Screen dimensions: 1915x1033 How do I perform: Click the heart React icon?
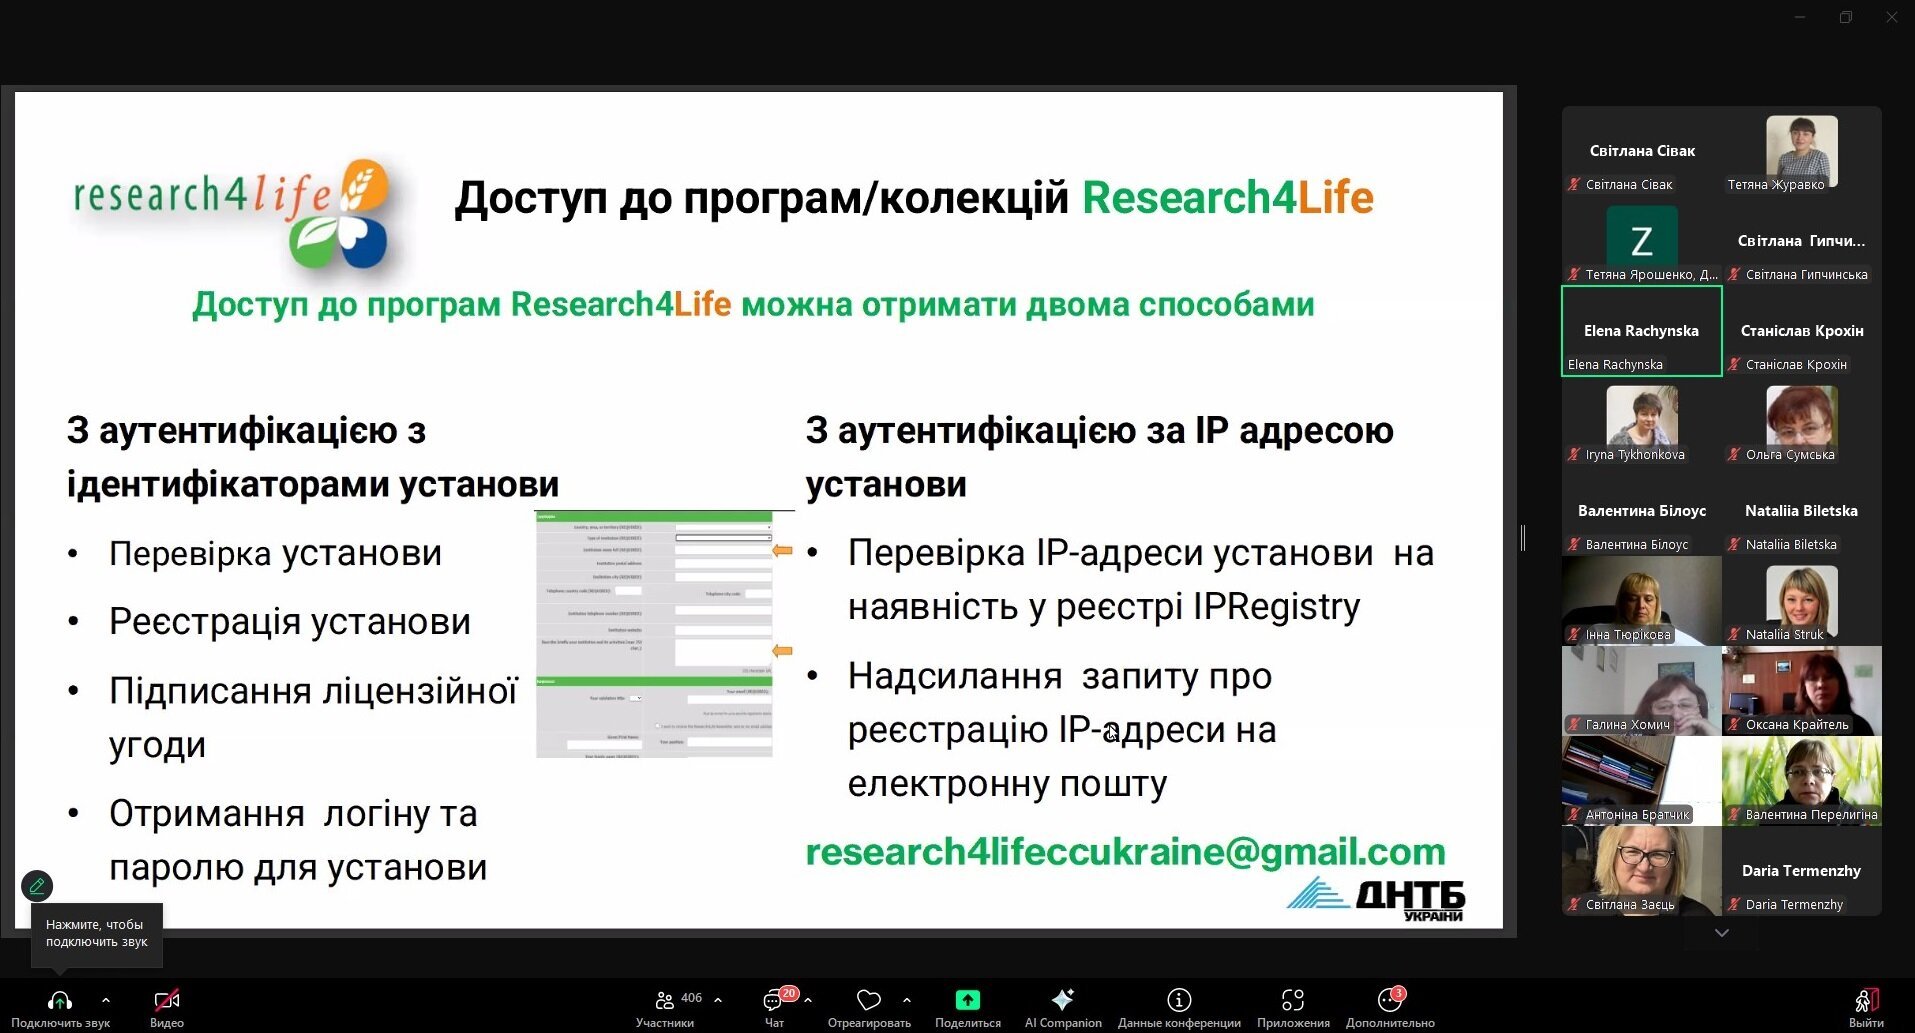pos(868,1000)
